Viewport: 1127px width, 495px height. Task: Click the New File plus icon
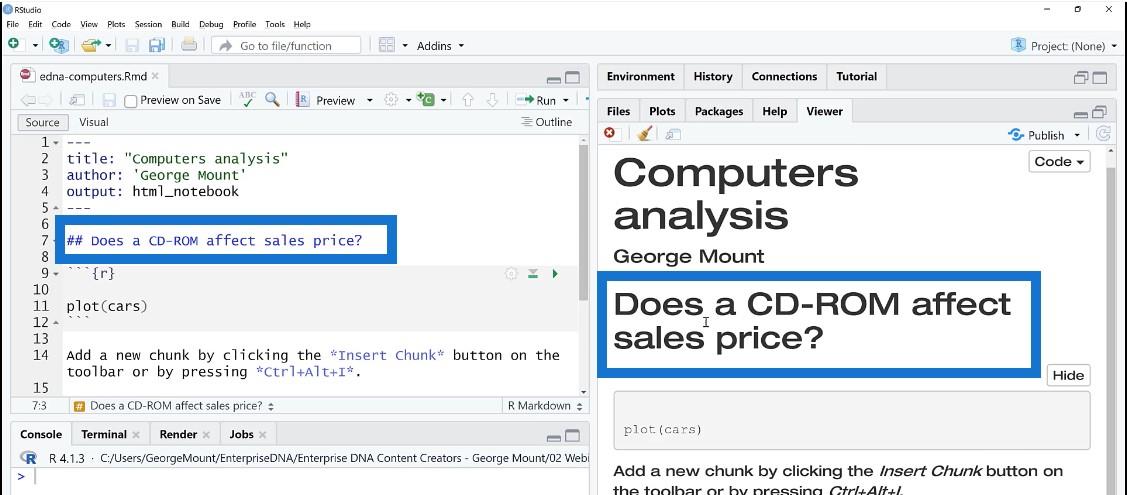pos(14,45)
